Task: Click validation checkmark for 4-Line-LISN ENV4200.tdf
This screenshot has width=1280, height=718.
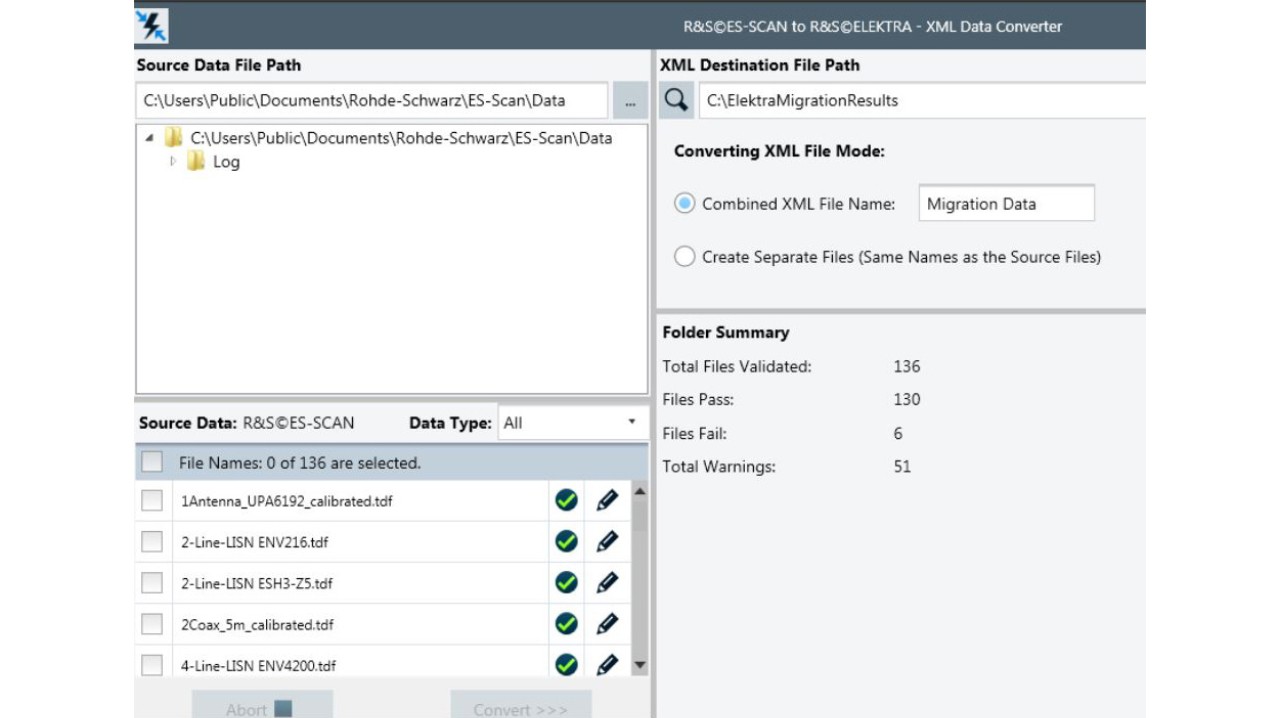Action: 566,664
